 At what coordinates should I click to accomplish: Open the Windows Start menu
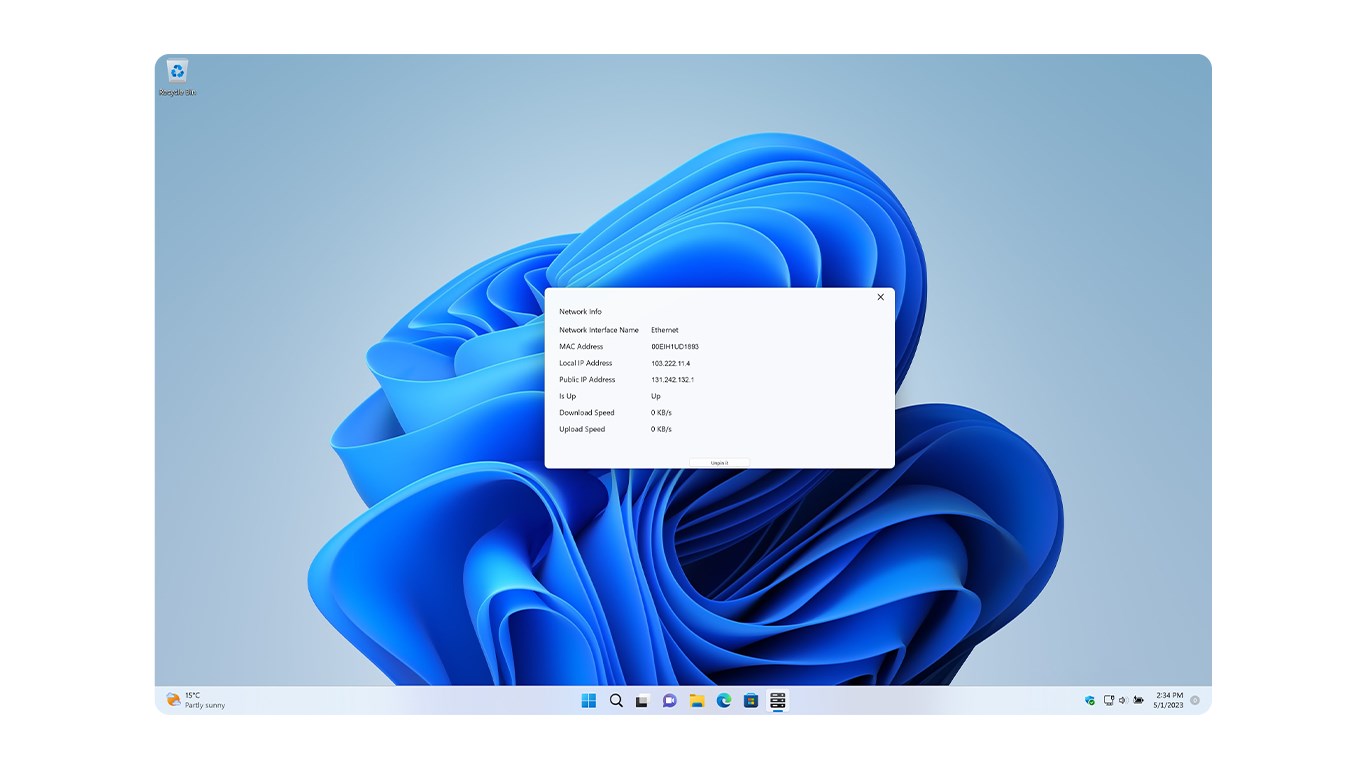pyautogui.click(x=589, y=700)
